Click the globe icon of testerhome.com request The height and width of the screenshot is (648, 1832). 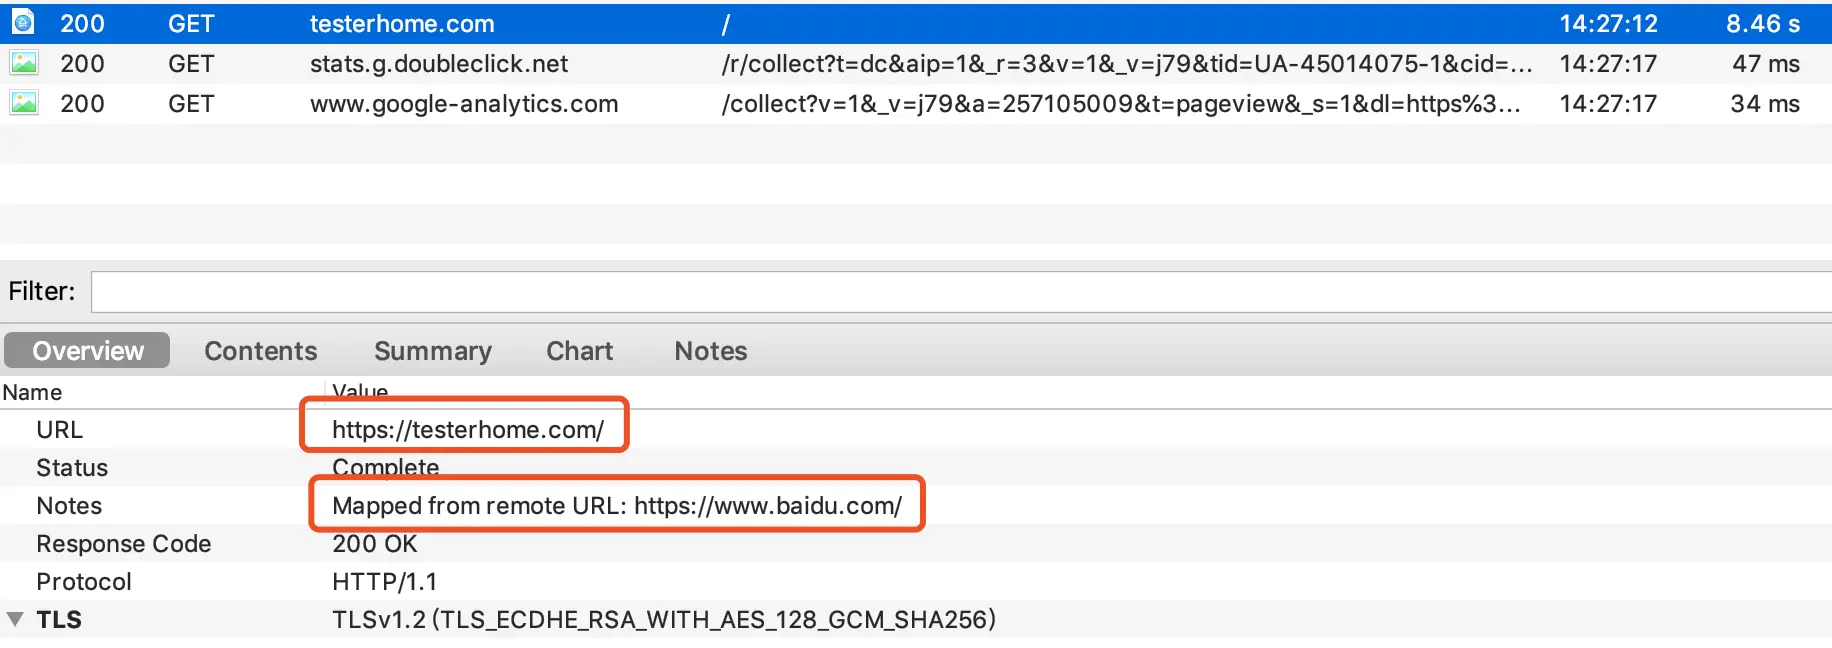point(23,22)
